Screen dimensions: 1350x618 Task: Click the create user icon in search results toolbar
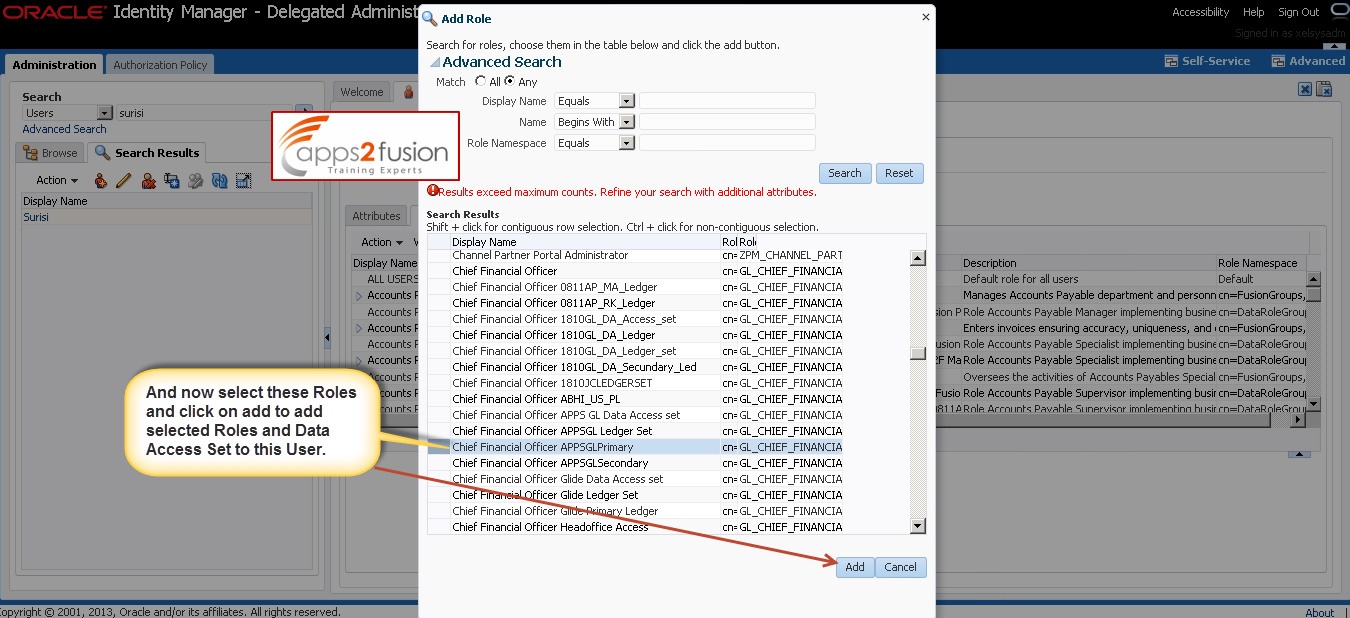point(100,181)
